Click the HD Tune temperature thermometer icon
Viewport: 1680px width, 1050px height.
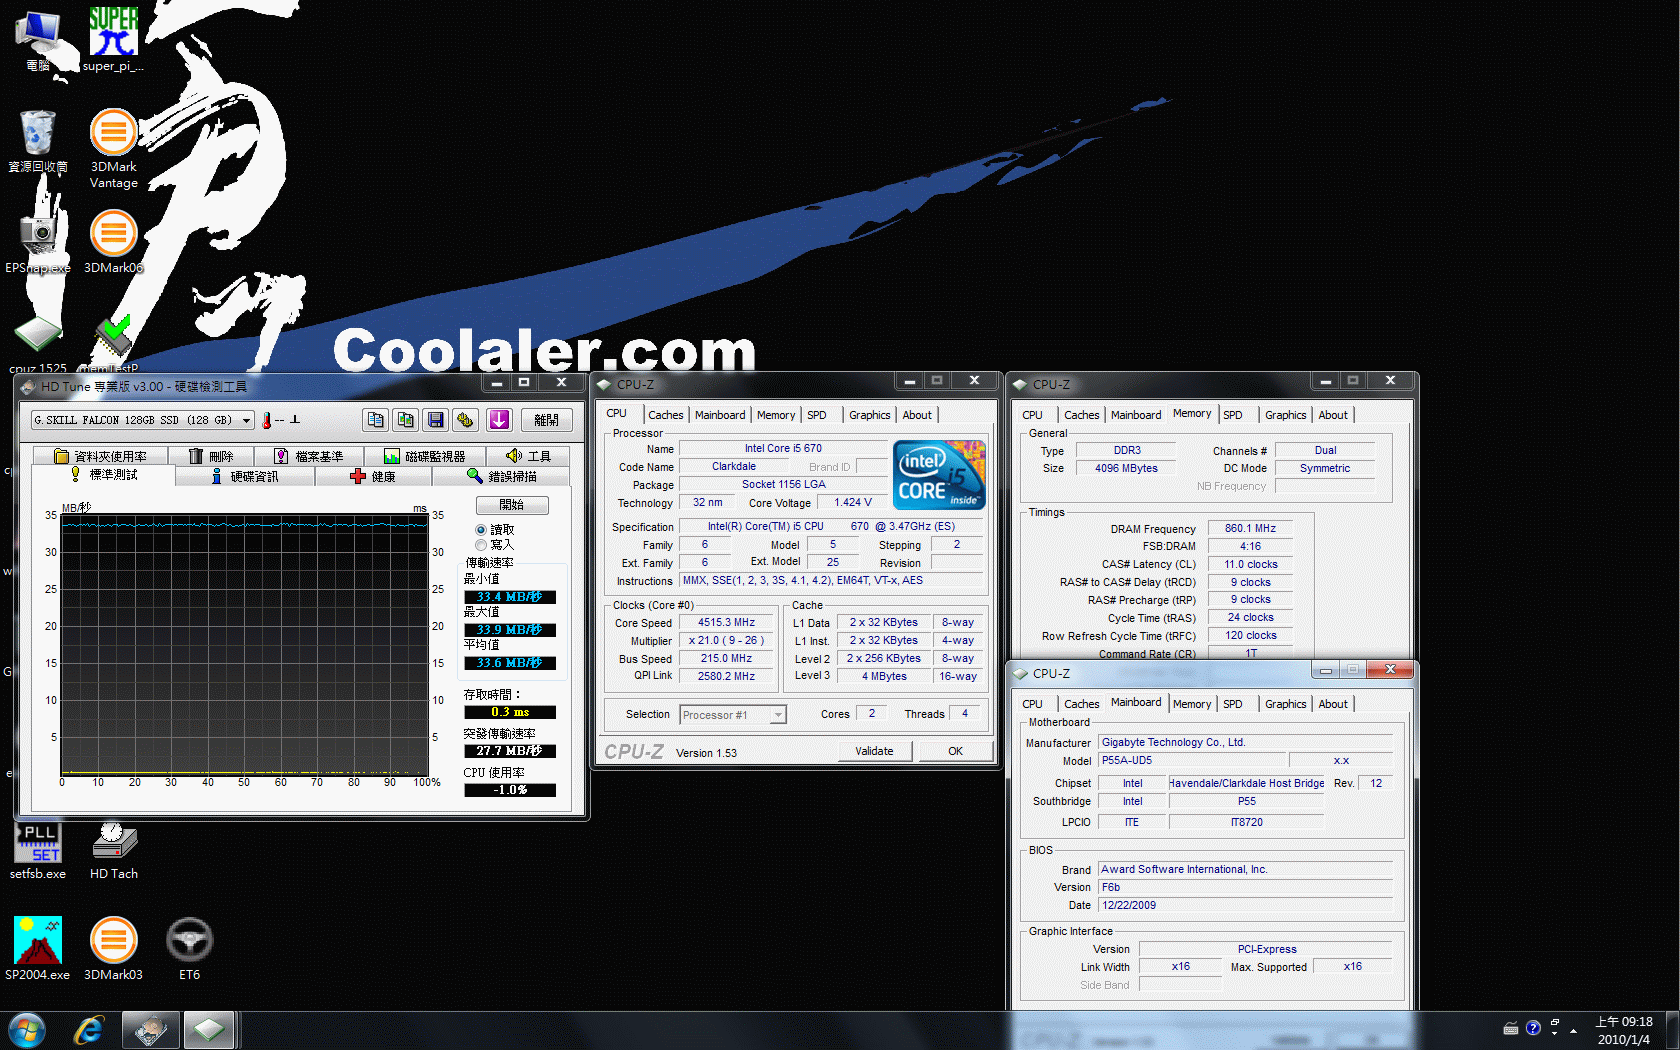click(267, 421)
